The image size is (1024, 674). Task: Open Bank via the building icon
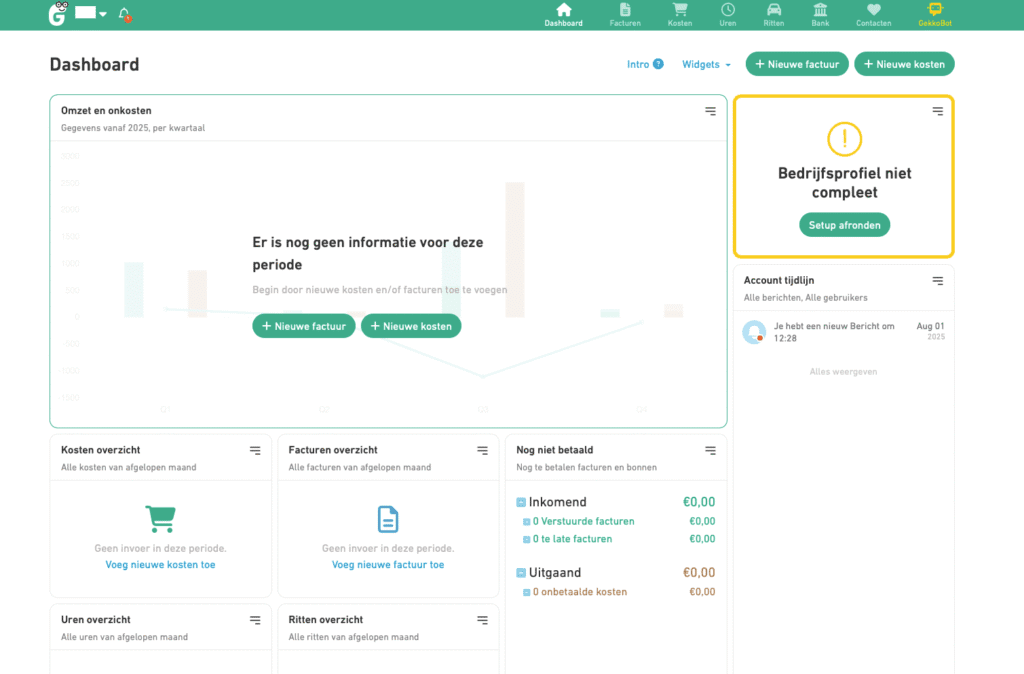tap(820, 10)
